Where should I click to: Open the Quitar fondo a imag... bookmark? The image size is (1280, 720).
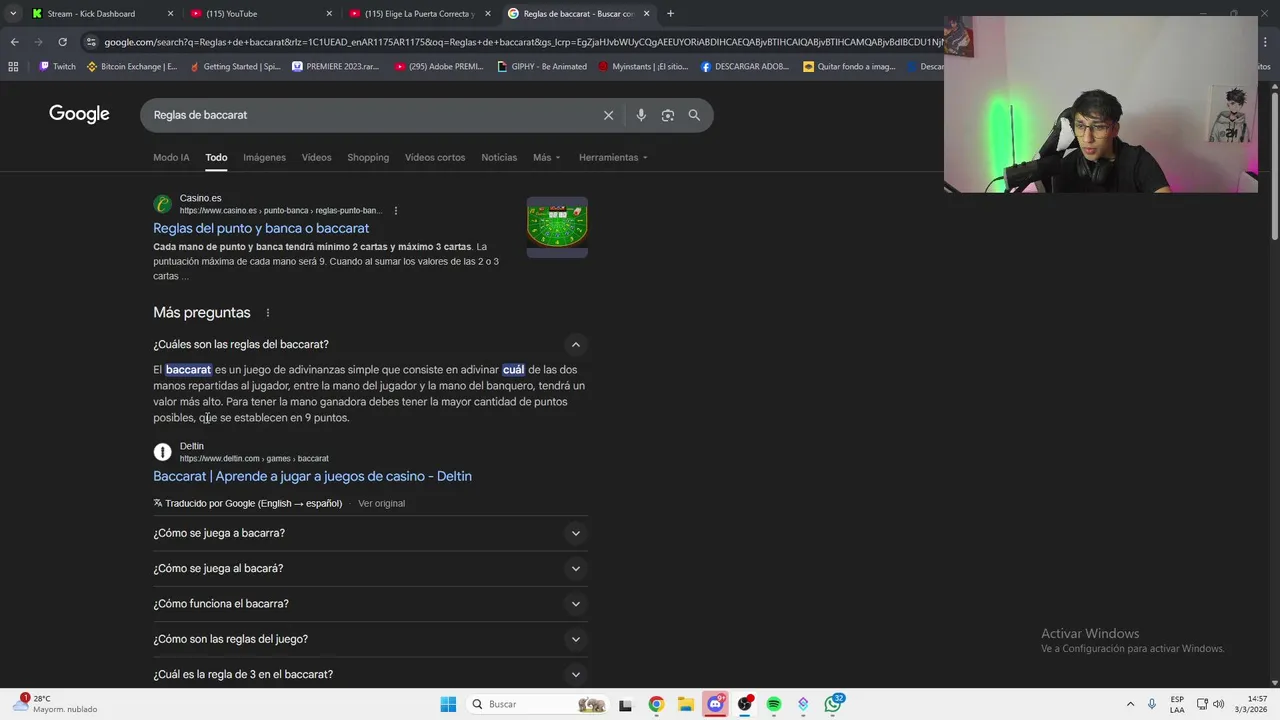[850, 67]
